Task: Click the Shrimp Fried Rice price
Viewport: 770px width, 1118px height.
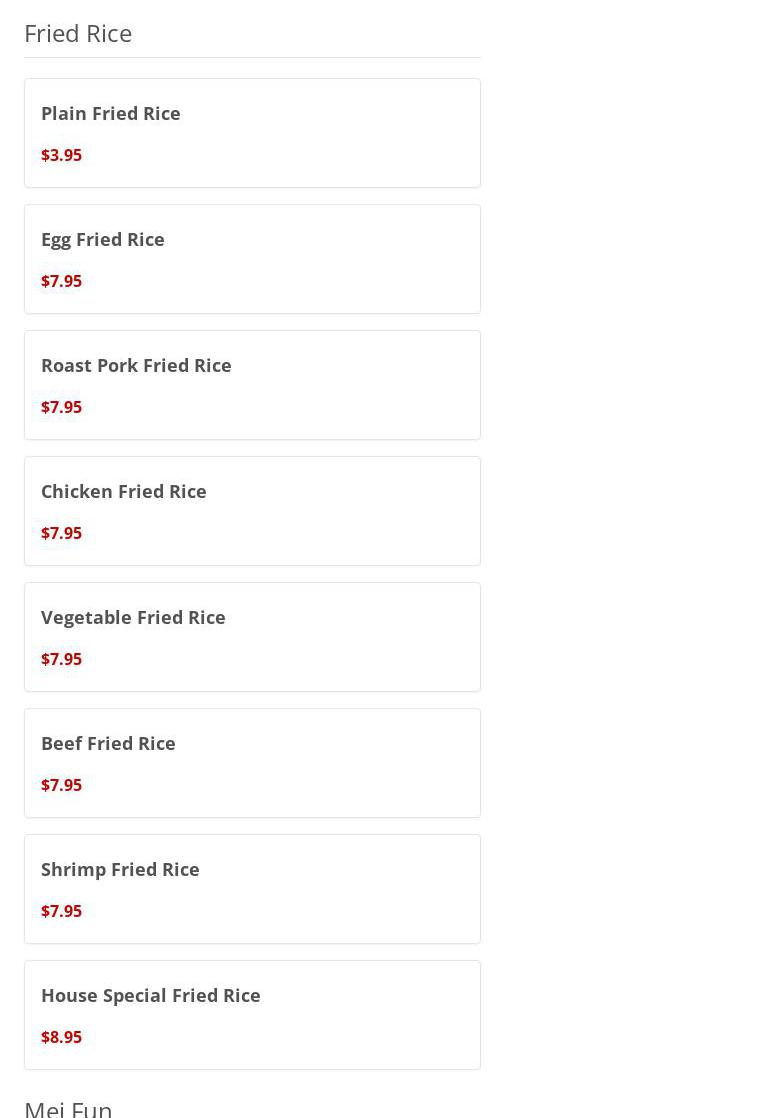Action: [61, 911]
